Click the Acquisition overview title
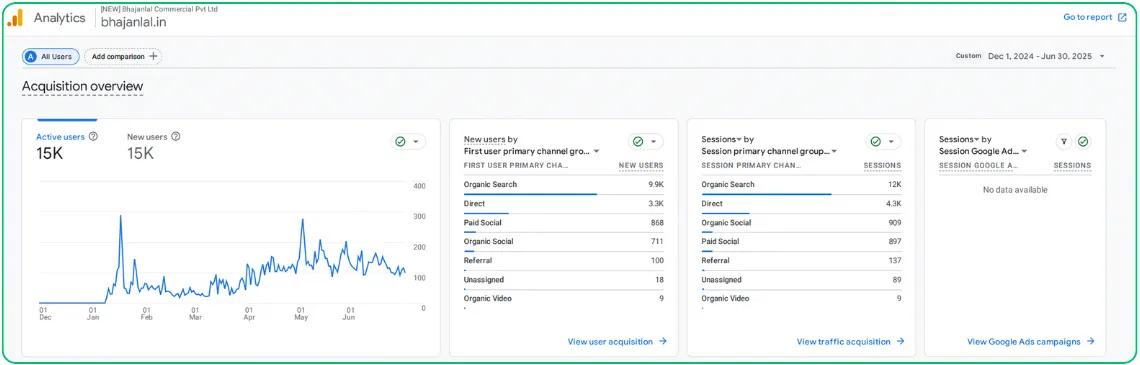Image resolution: width=1140 pixels, height=365 pixels. point(83,87)
